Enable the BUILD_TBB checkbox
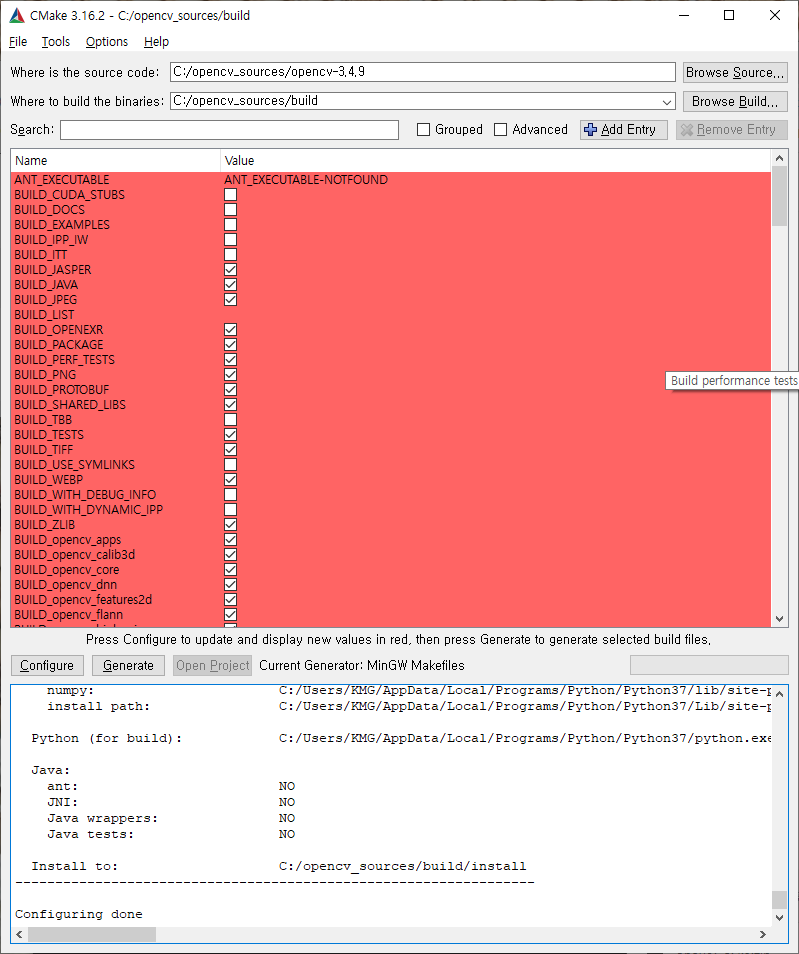The height and width of the screenshot is (954, 799). click(x=231, y=420)
